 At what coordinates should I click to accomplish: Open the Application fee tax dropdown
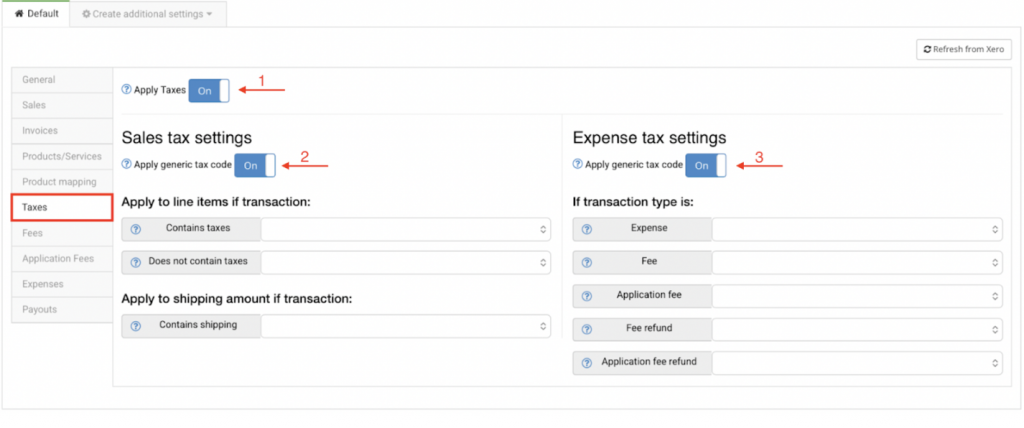(x=857, y=296)
